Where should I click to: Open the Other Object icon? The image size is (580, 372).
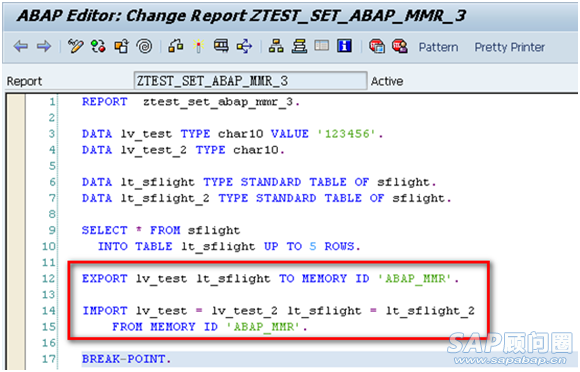(x=121, y=47)
